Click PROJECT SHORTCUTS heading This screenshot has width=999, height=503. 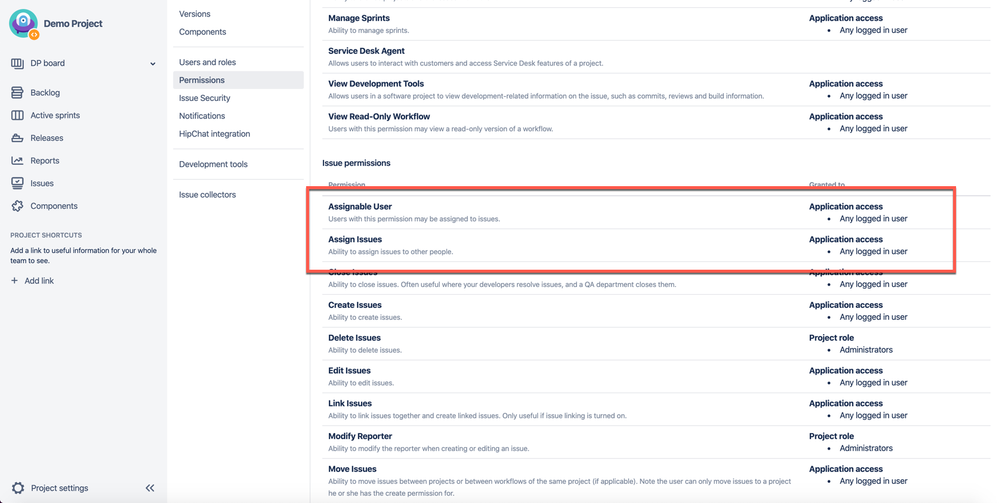[46, 235]
